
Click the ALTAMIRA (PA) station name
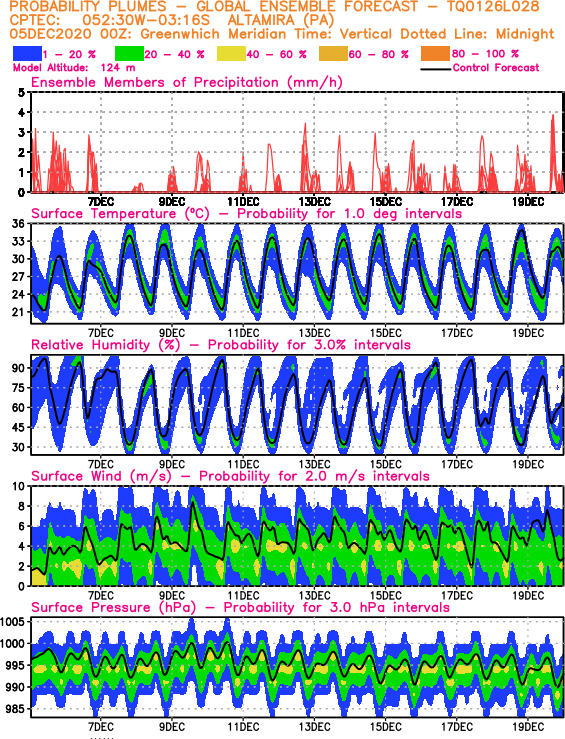(x=281, y=21)
